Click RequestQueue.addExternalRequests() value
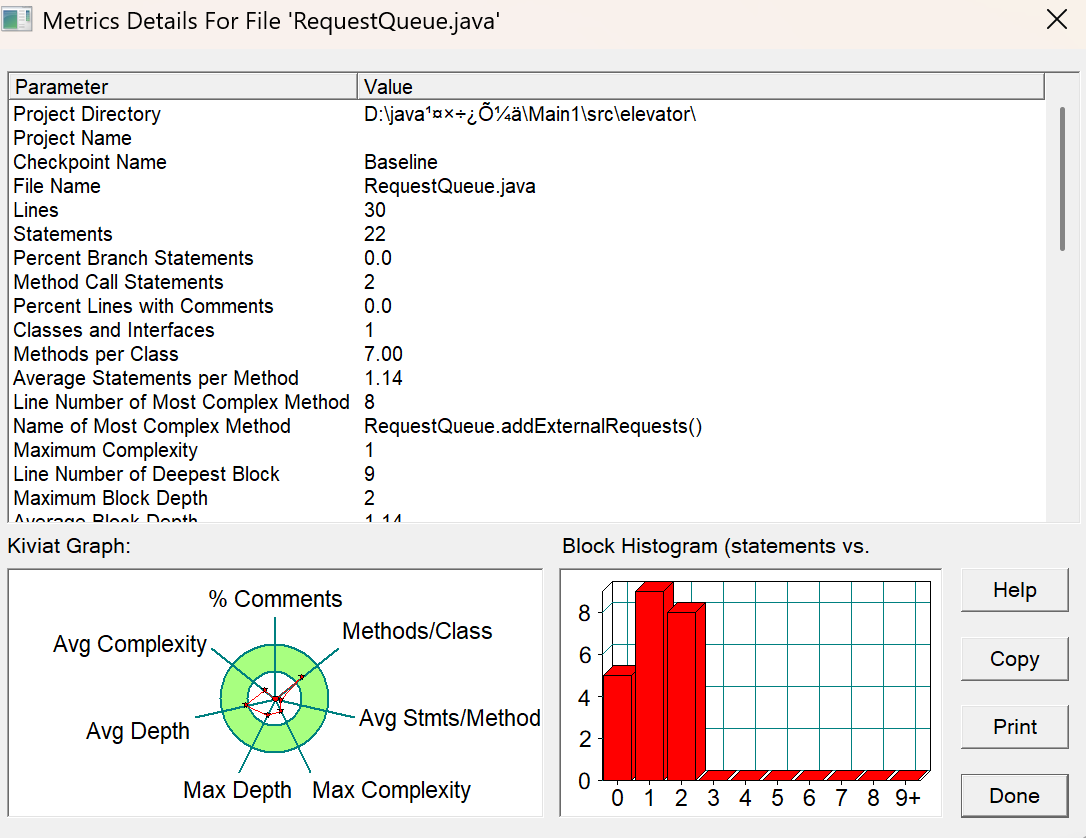1086x838 pixels. 533,426
